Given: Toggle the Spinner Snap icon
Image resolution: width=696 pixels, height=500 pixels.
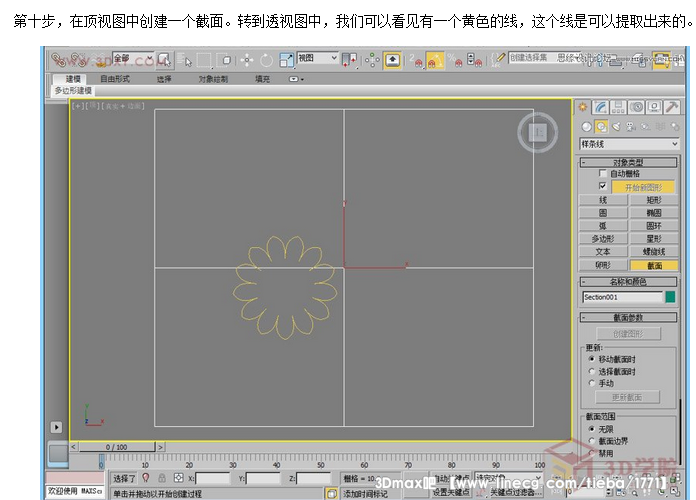Looking at the screenshot, I should (475, 60).
